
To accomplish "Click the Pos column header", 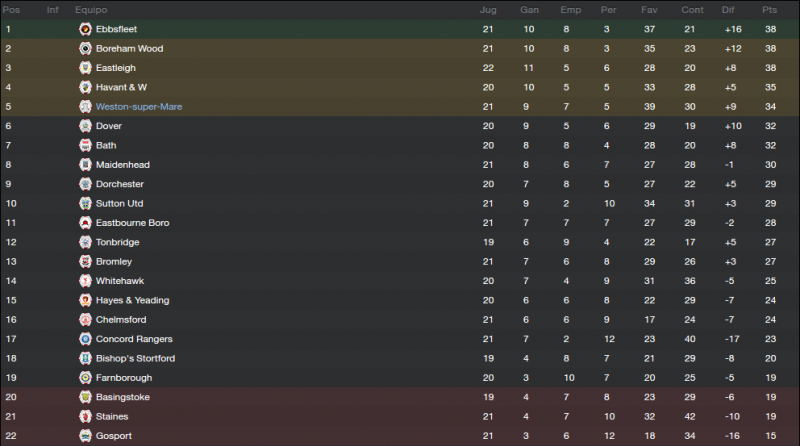I will click(x=11, y=10).
